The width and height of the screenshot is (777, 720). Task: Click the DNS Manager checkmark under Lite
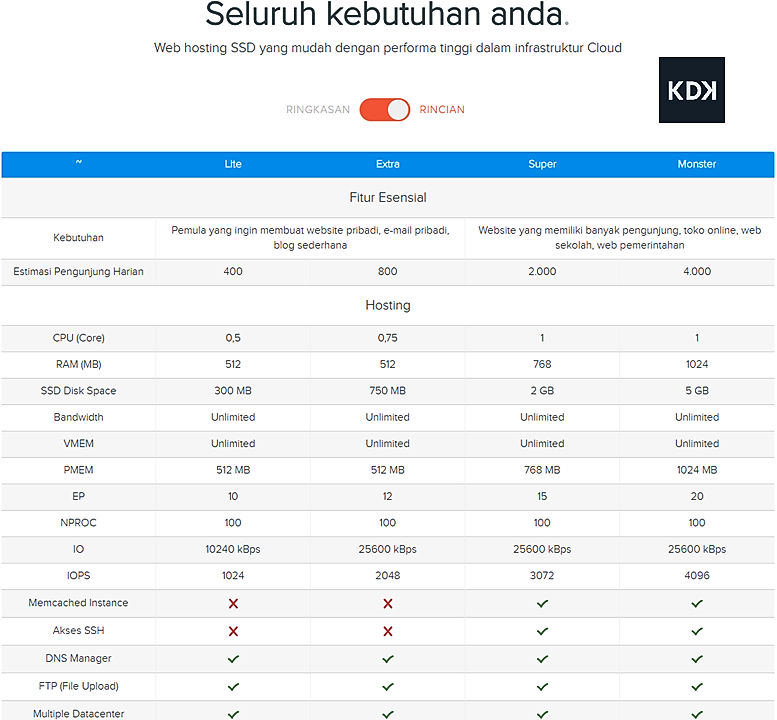(x=233, y=659)
